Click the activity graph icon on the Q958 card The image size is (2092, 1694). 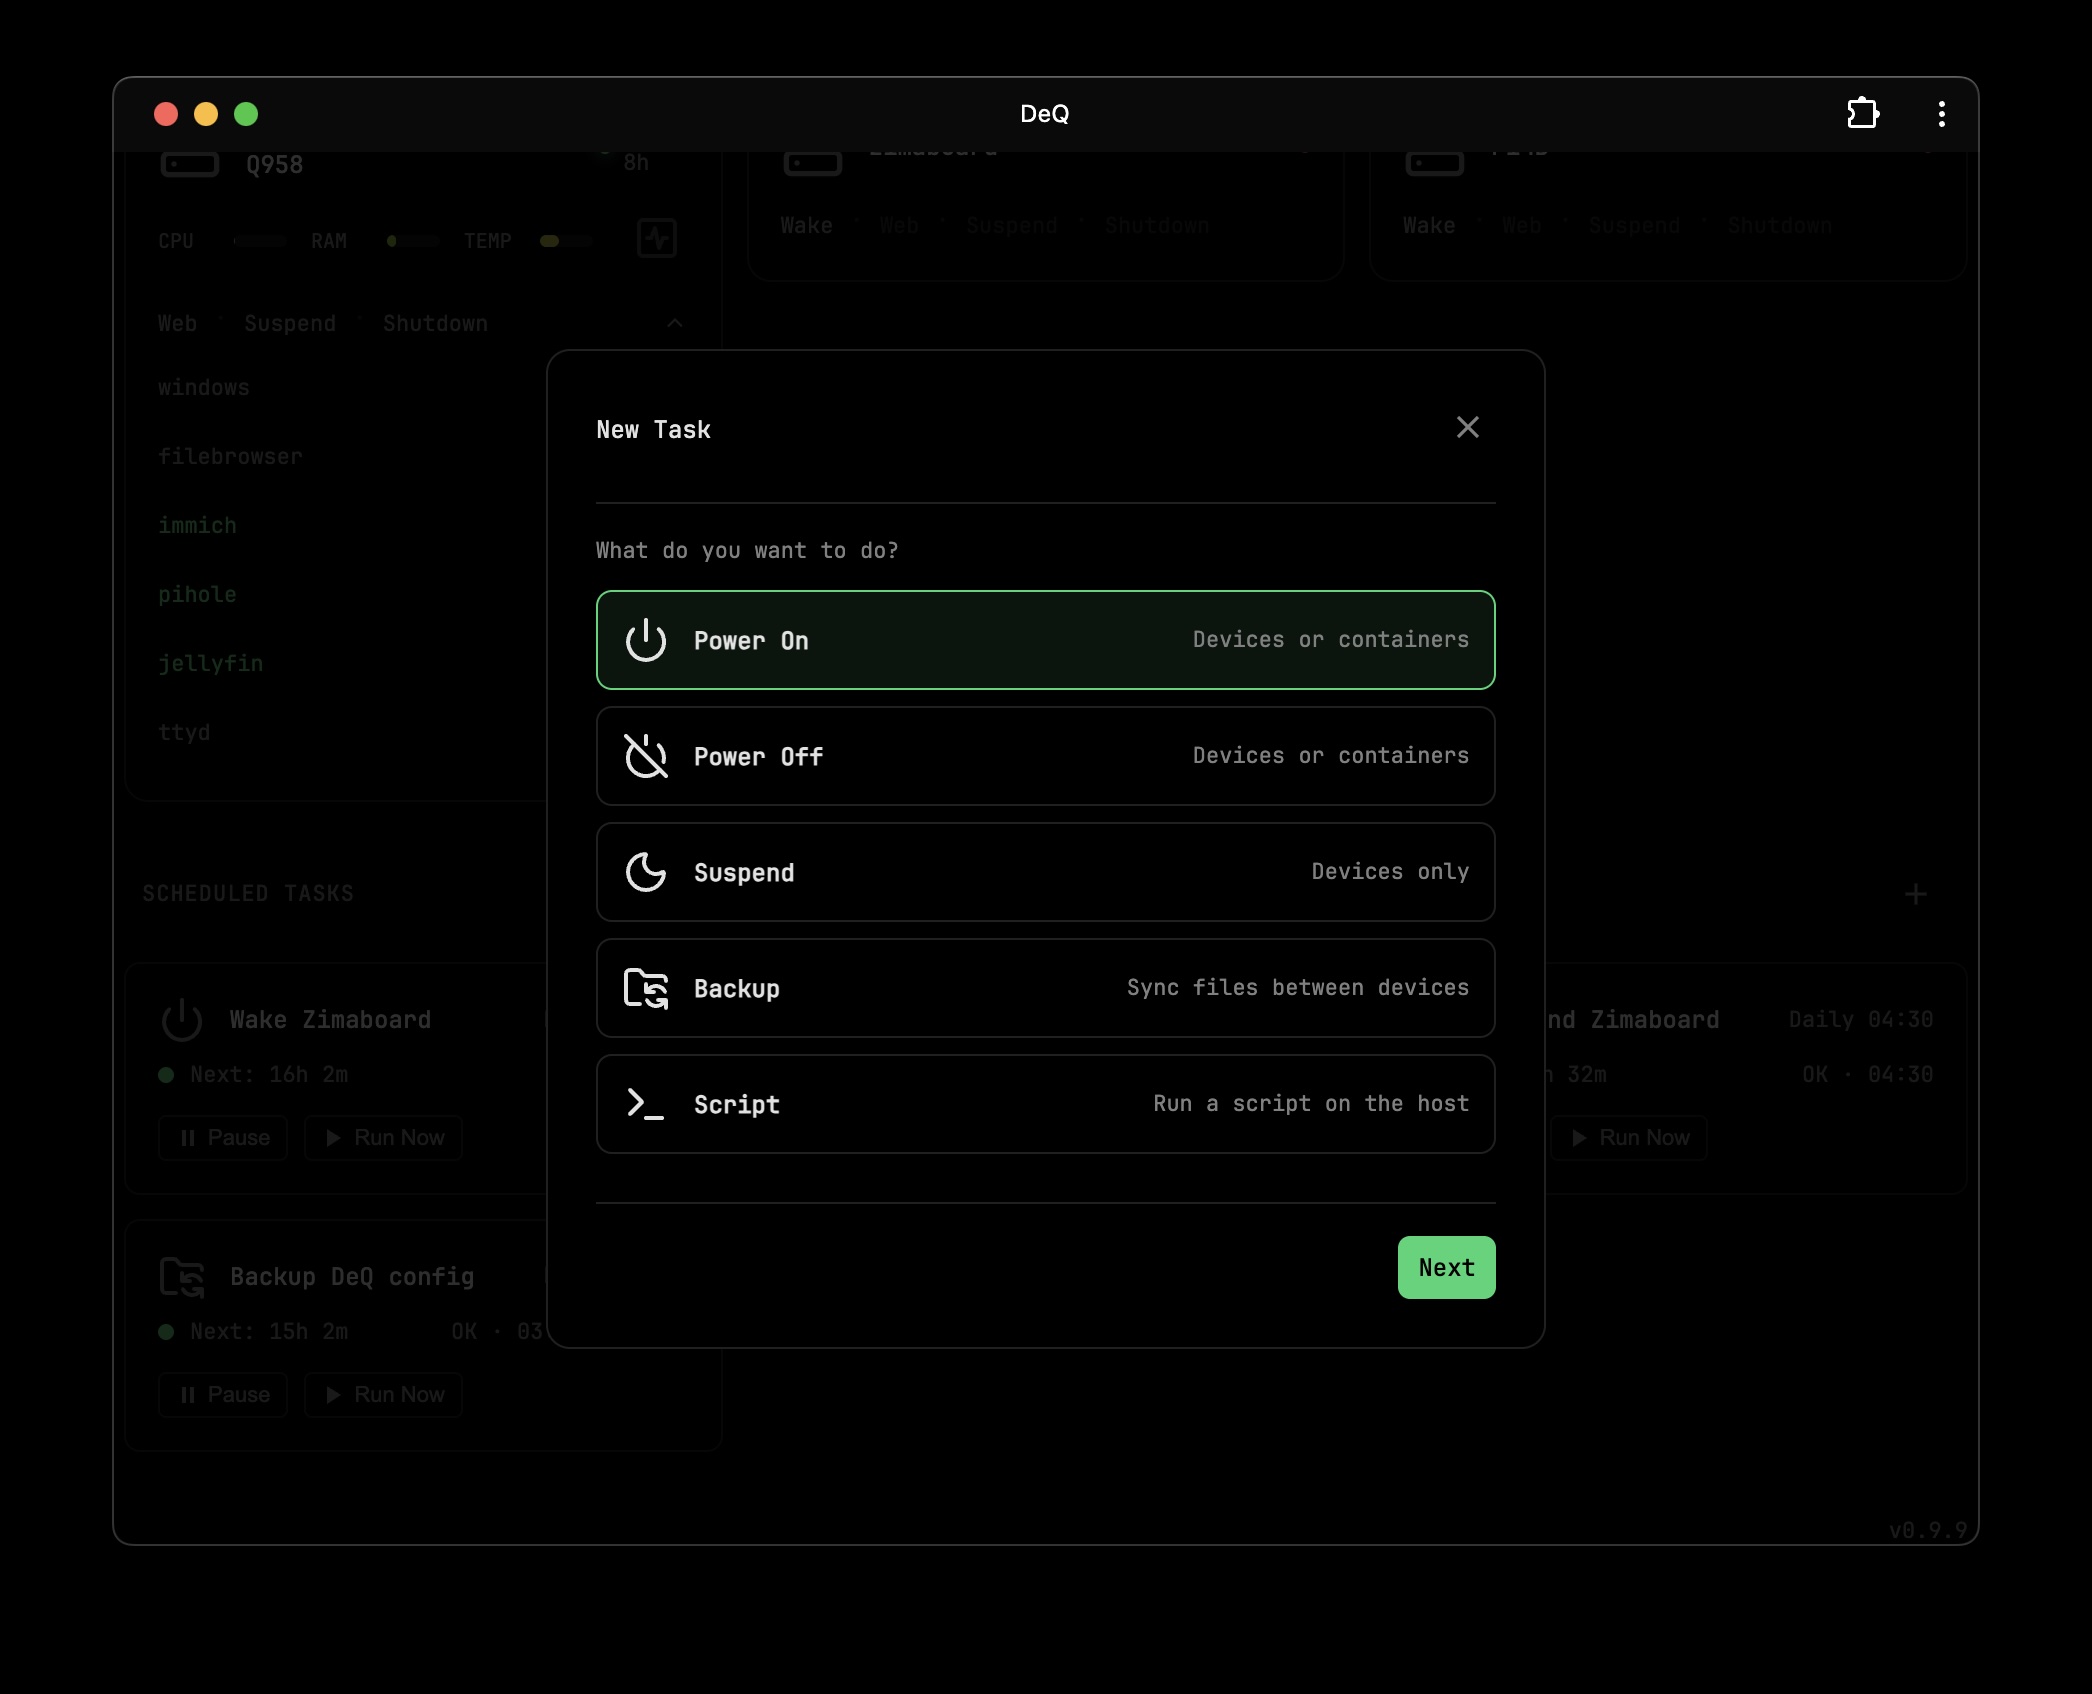click(657, 238)
